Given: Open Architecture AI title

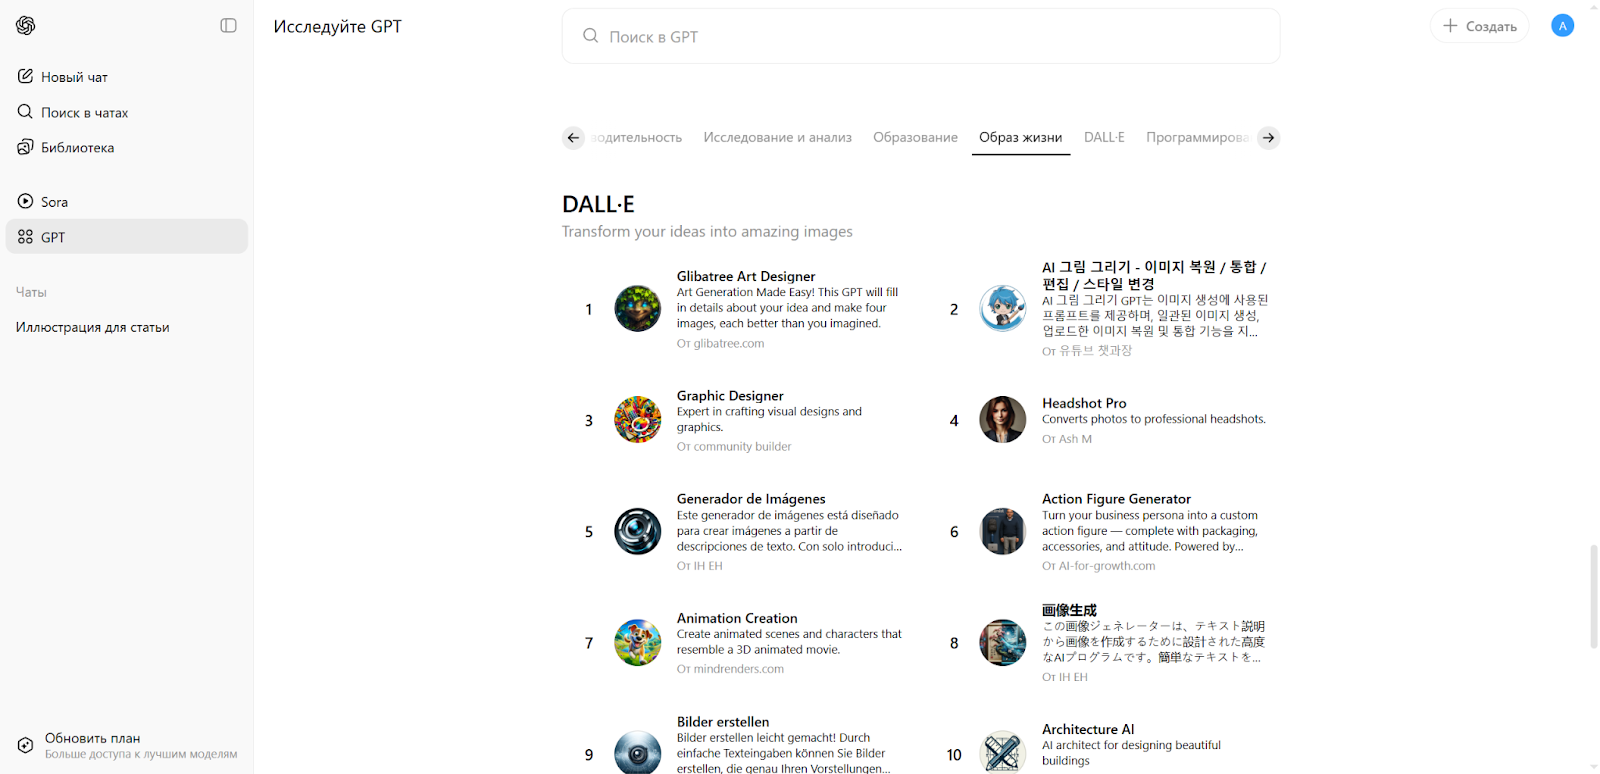Looking at the screenshot, I should [x=1088, y=729].
